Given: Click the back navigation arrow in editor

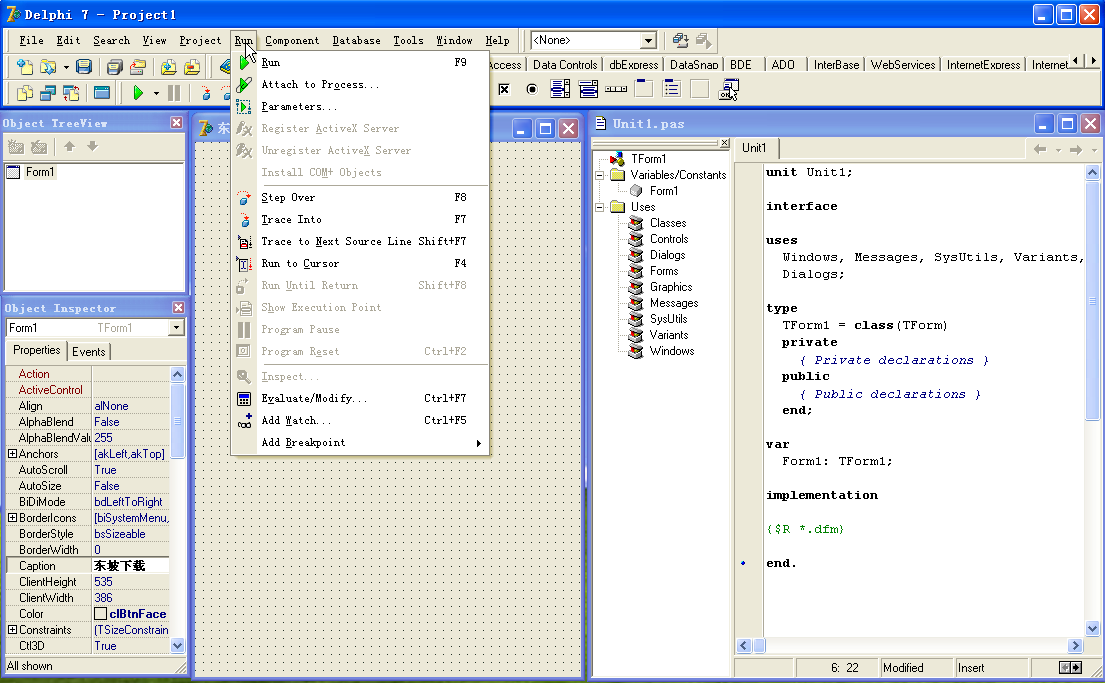Looking at the screenshot, I should [1040, 149].
